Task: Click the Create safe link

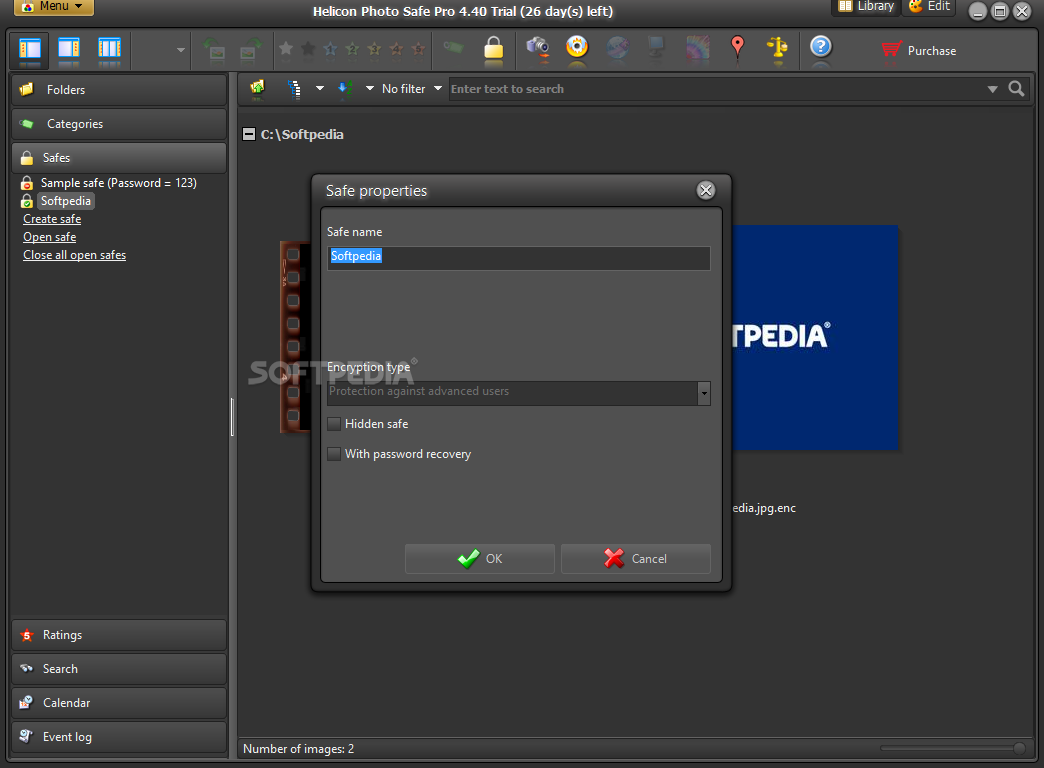Action: (52, 219)
